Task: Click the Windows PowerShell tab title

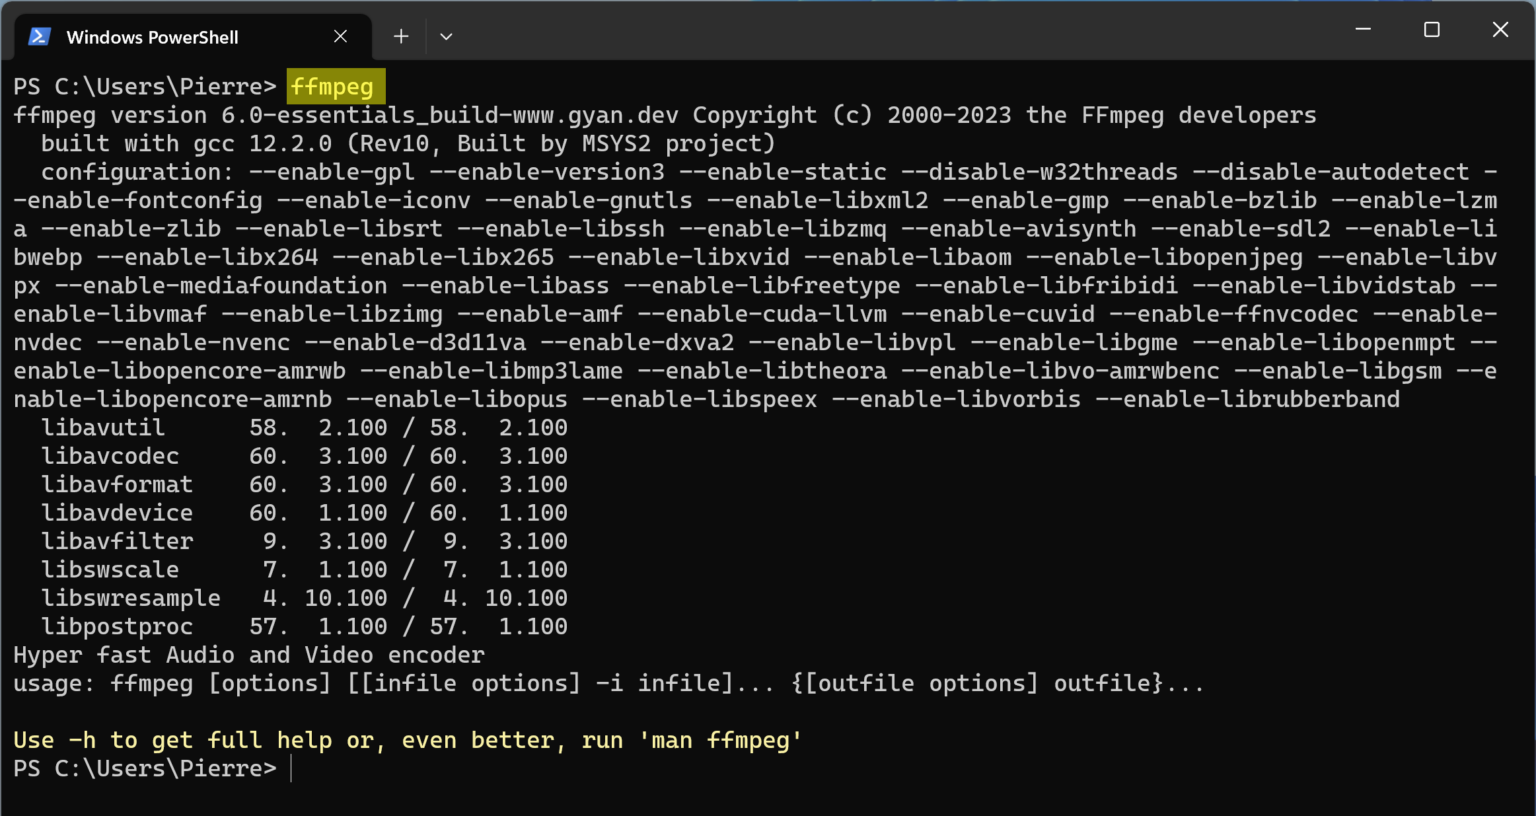Action: [152, 36]
